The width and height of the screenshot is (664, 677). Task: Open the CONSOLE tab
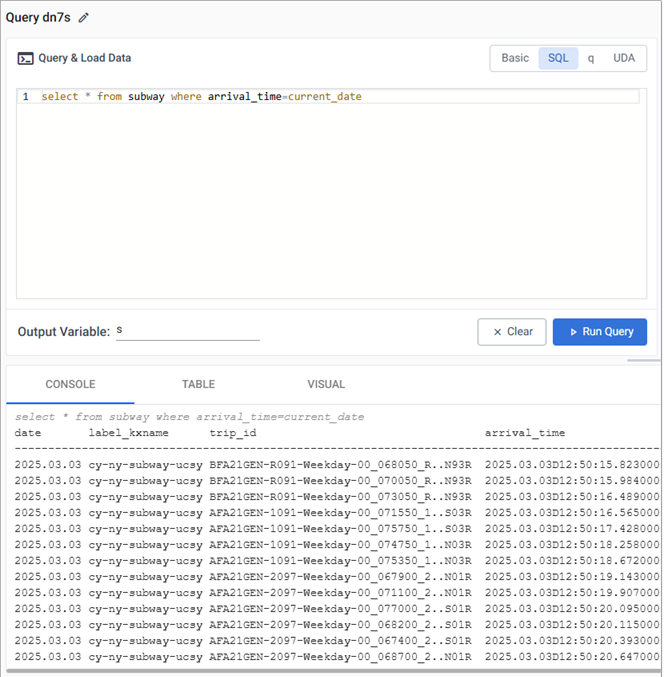click(x=70, y=384)
